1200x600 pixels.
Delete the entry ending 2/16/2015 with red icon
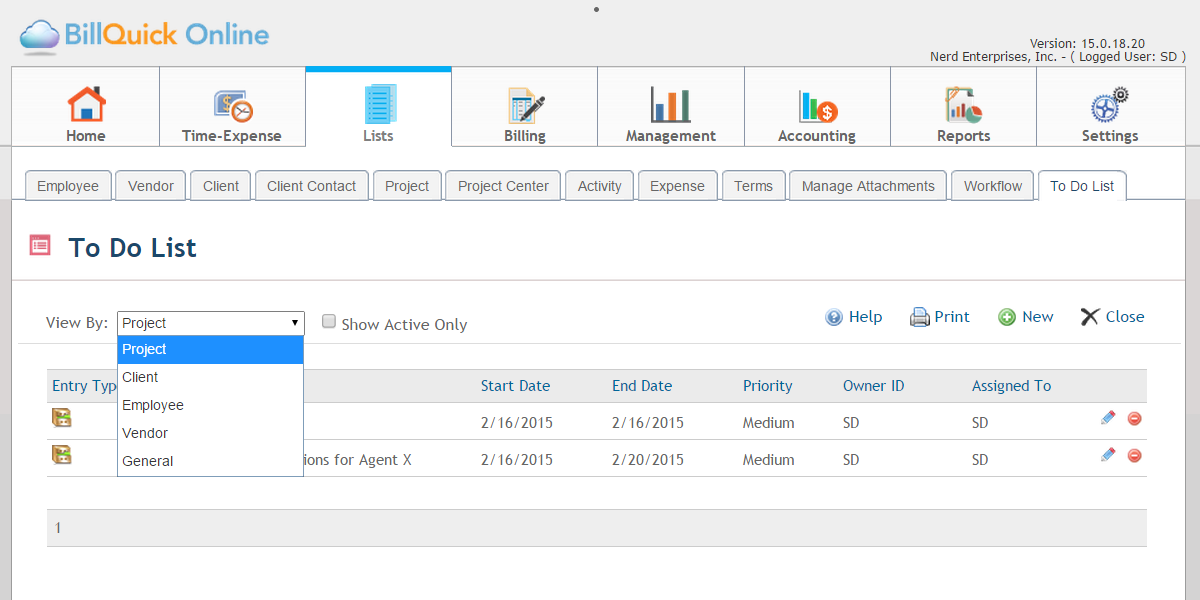point(1134,419)
